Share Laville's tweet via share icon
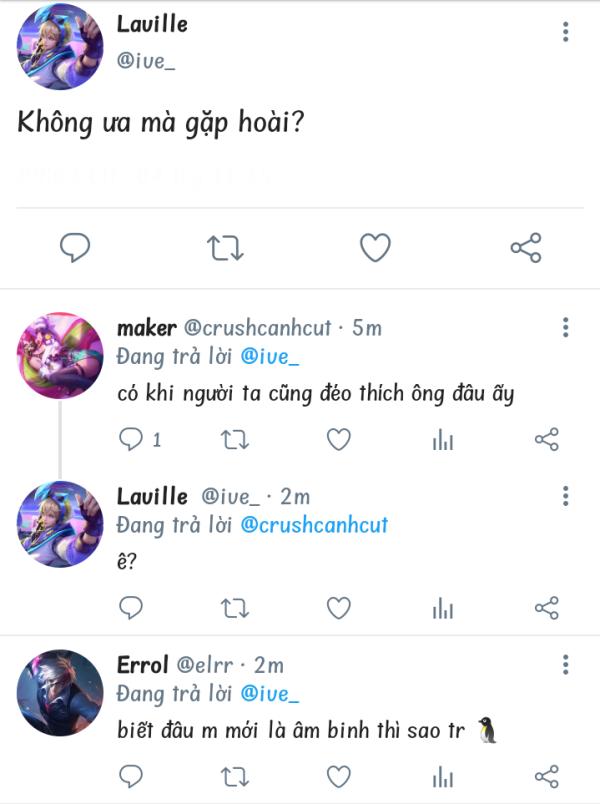The height and width of the screenshot is (804, 600). click(x=527, y=246)
